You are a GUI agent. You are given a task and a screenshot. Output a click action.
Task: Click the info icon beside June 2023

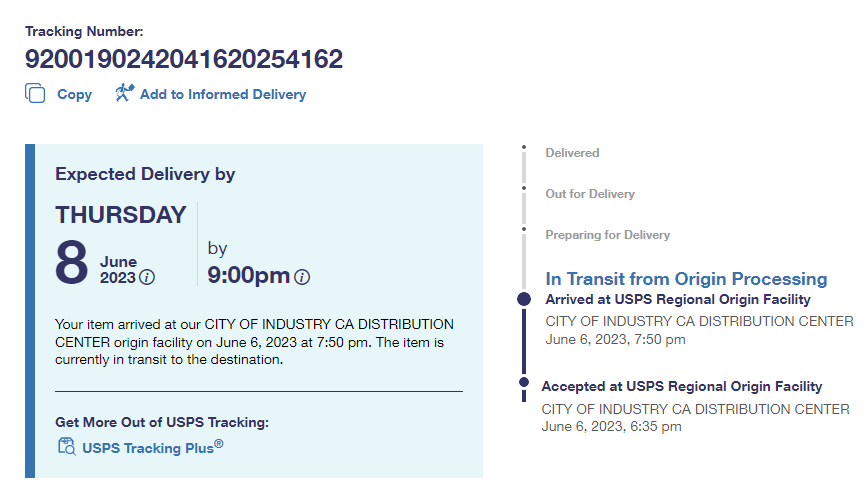coord(148,277)
